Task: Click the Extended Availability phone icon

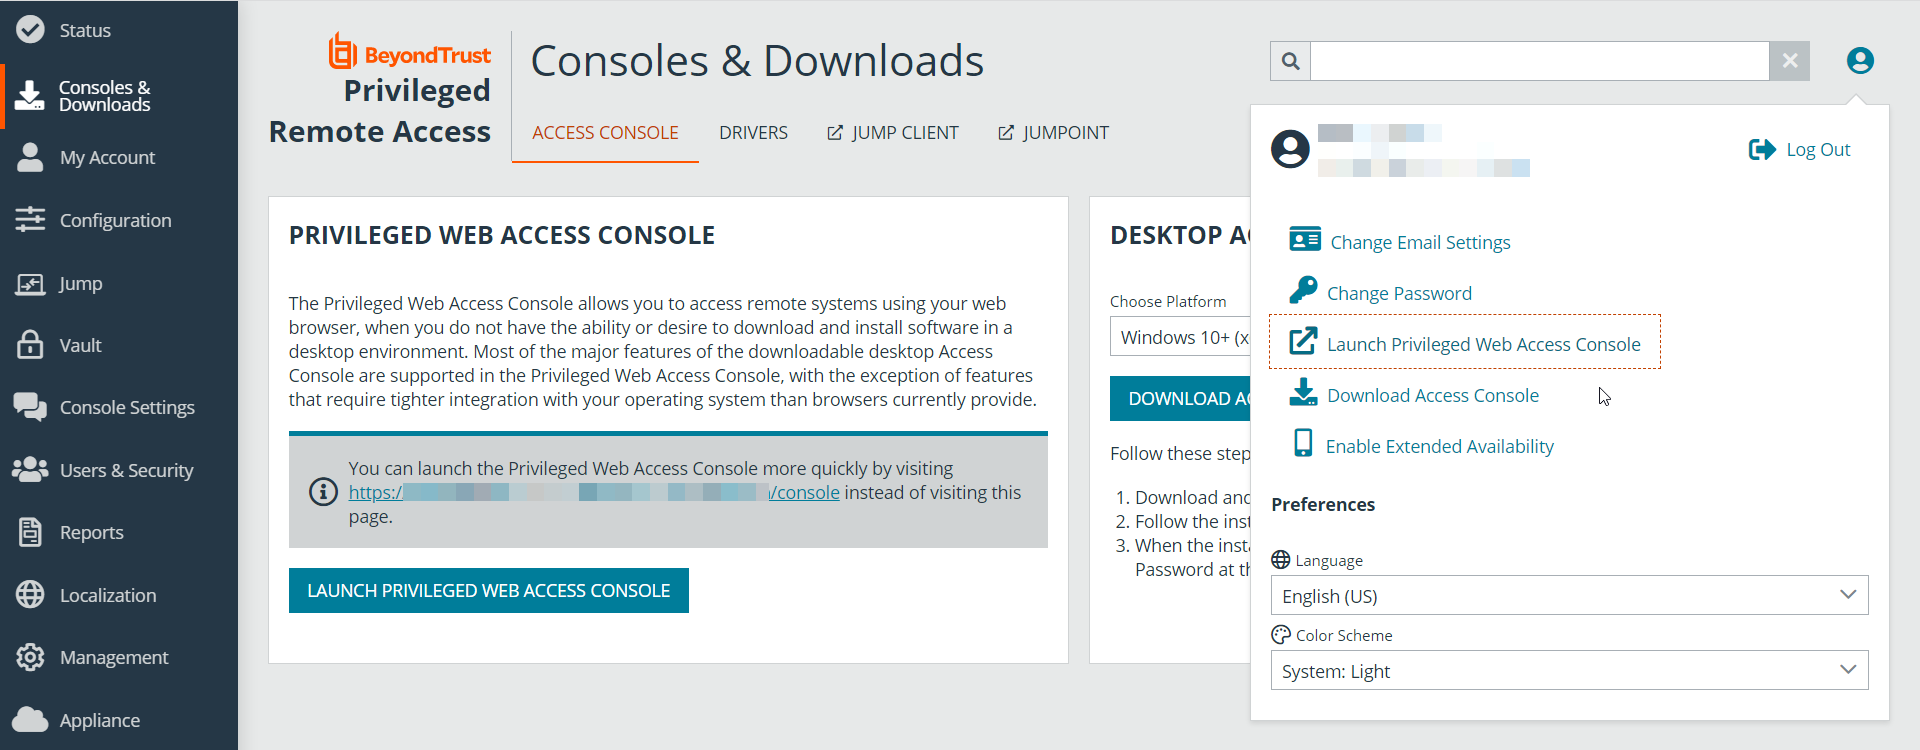Action: coord(1303,443)
